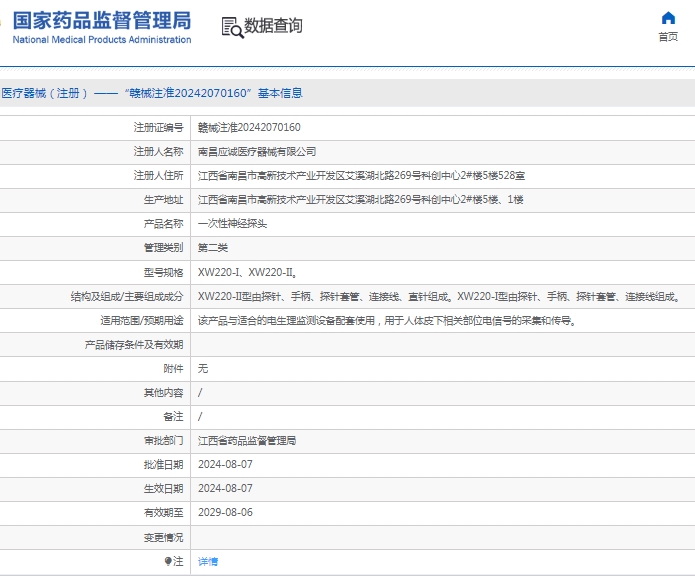695x582 pixels.
Task: Go to the 首页 home icon
Action: 668,18
